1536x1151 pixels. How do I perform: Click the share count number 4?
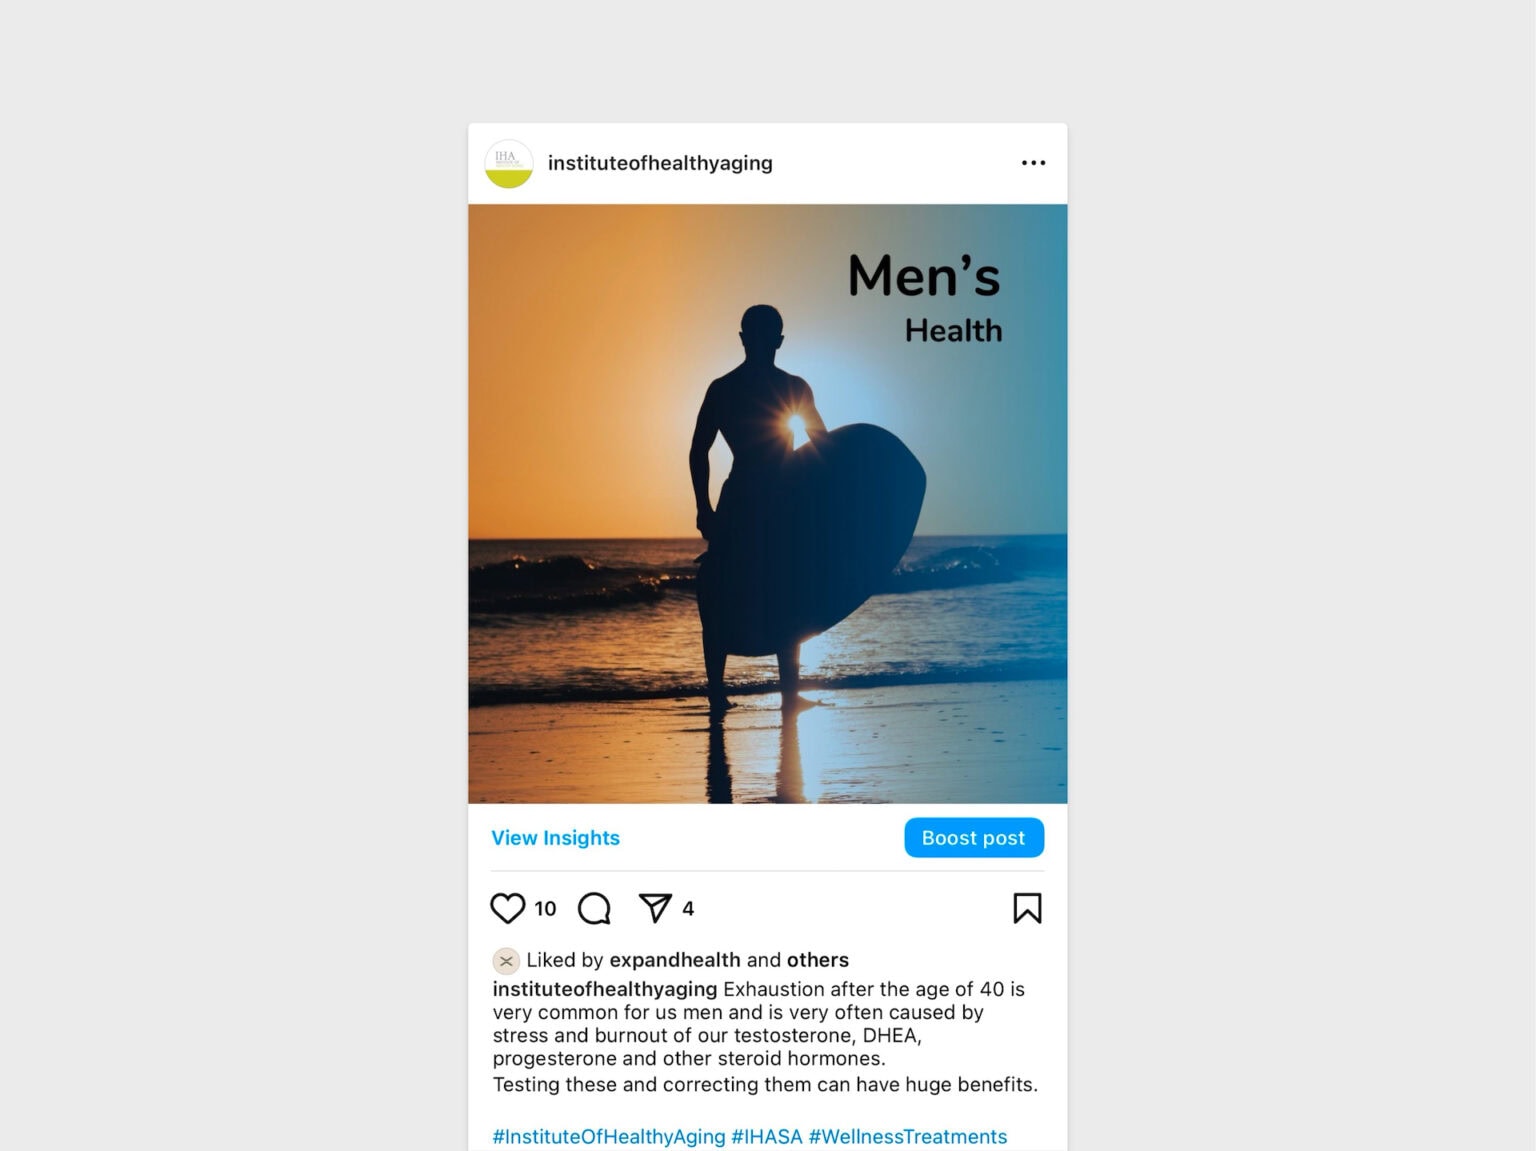[688, 908]
